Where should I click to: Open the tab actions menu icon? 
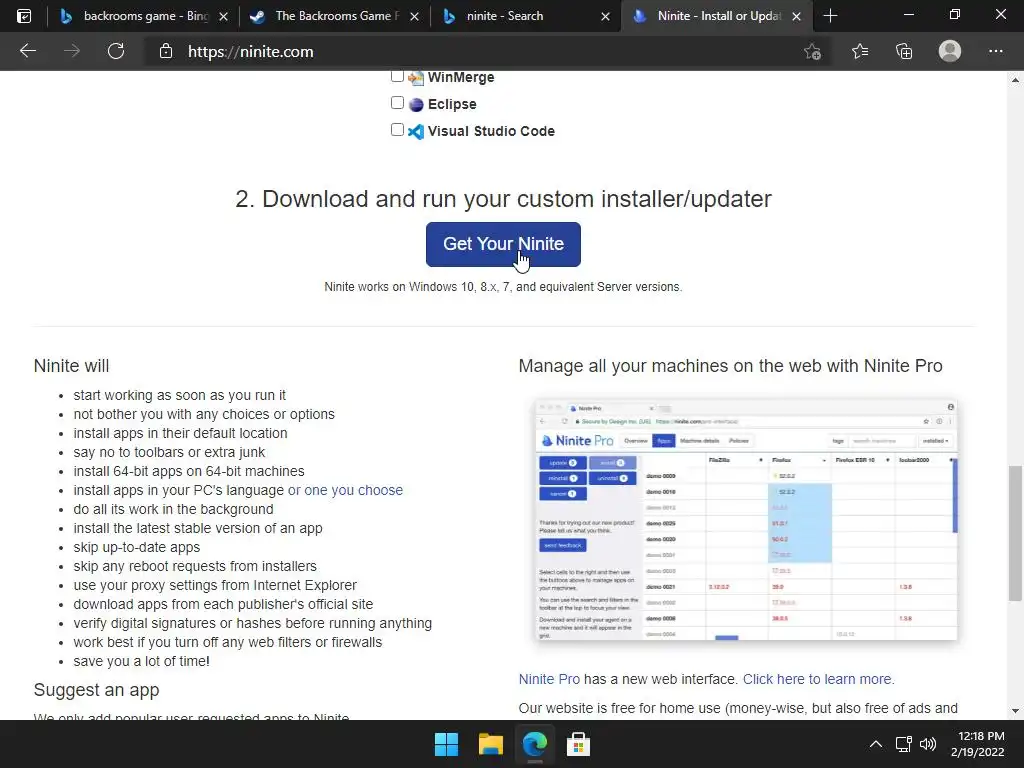click(x=24, y=16)
